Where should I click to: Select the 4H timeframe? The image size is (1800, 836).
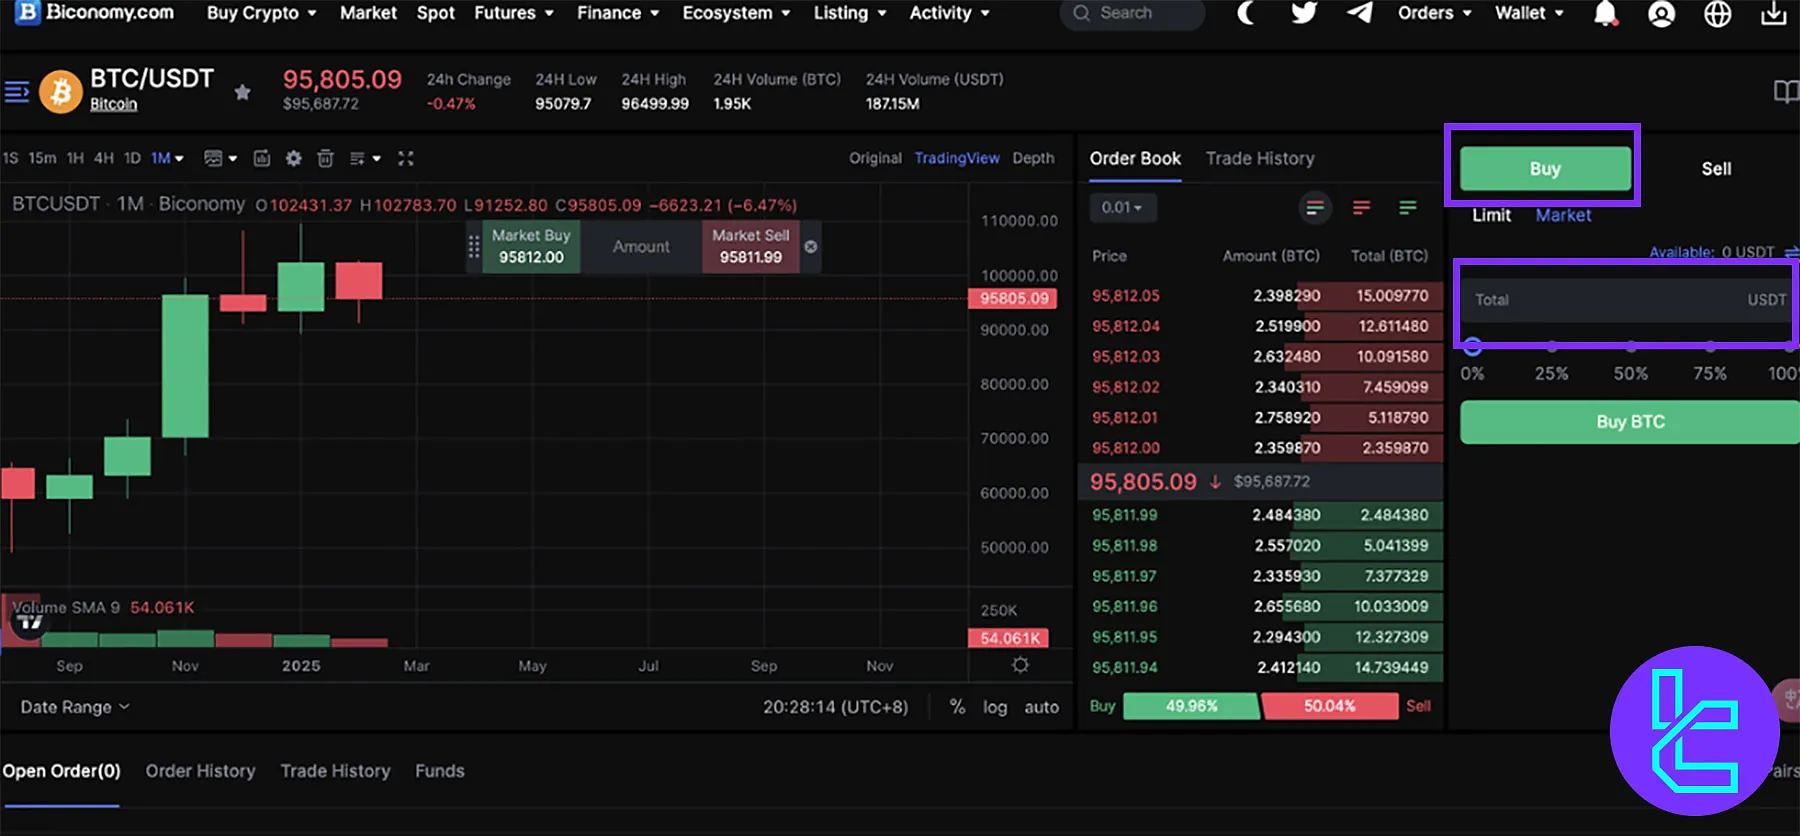[x=104, y=158]
